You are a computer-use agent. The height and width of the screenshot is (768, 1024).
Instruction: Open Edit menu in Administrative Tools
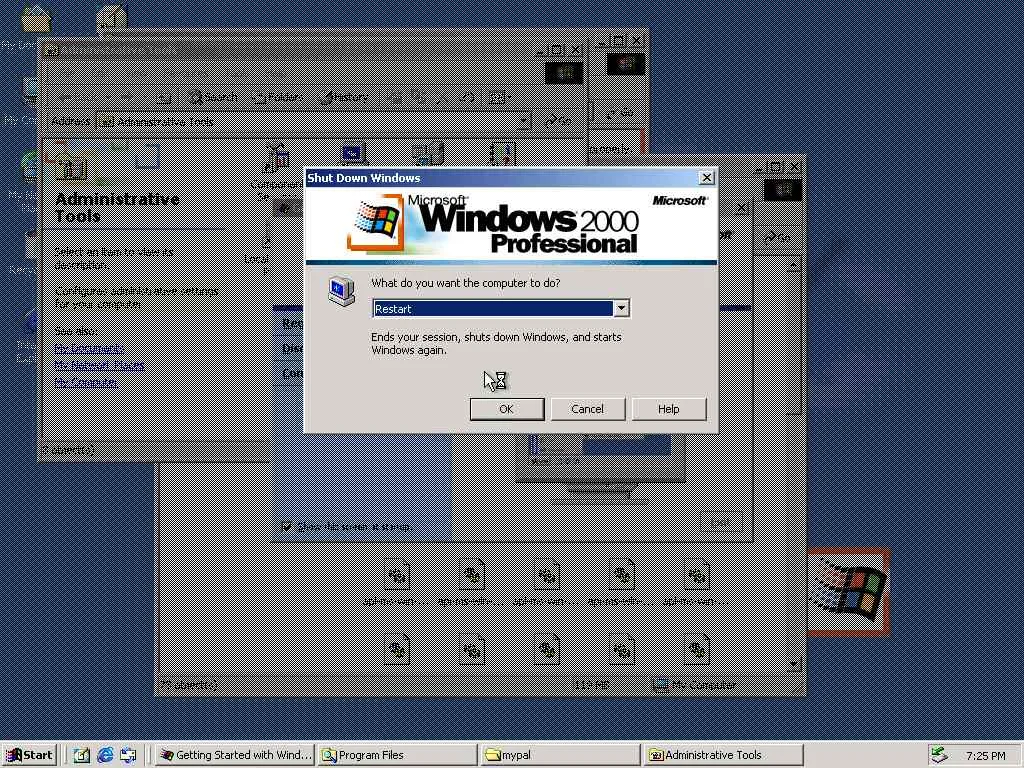100,73
